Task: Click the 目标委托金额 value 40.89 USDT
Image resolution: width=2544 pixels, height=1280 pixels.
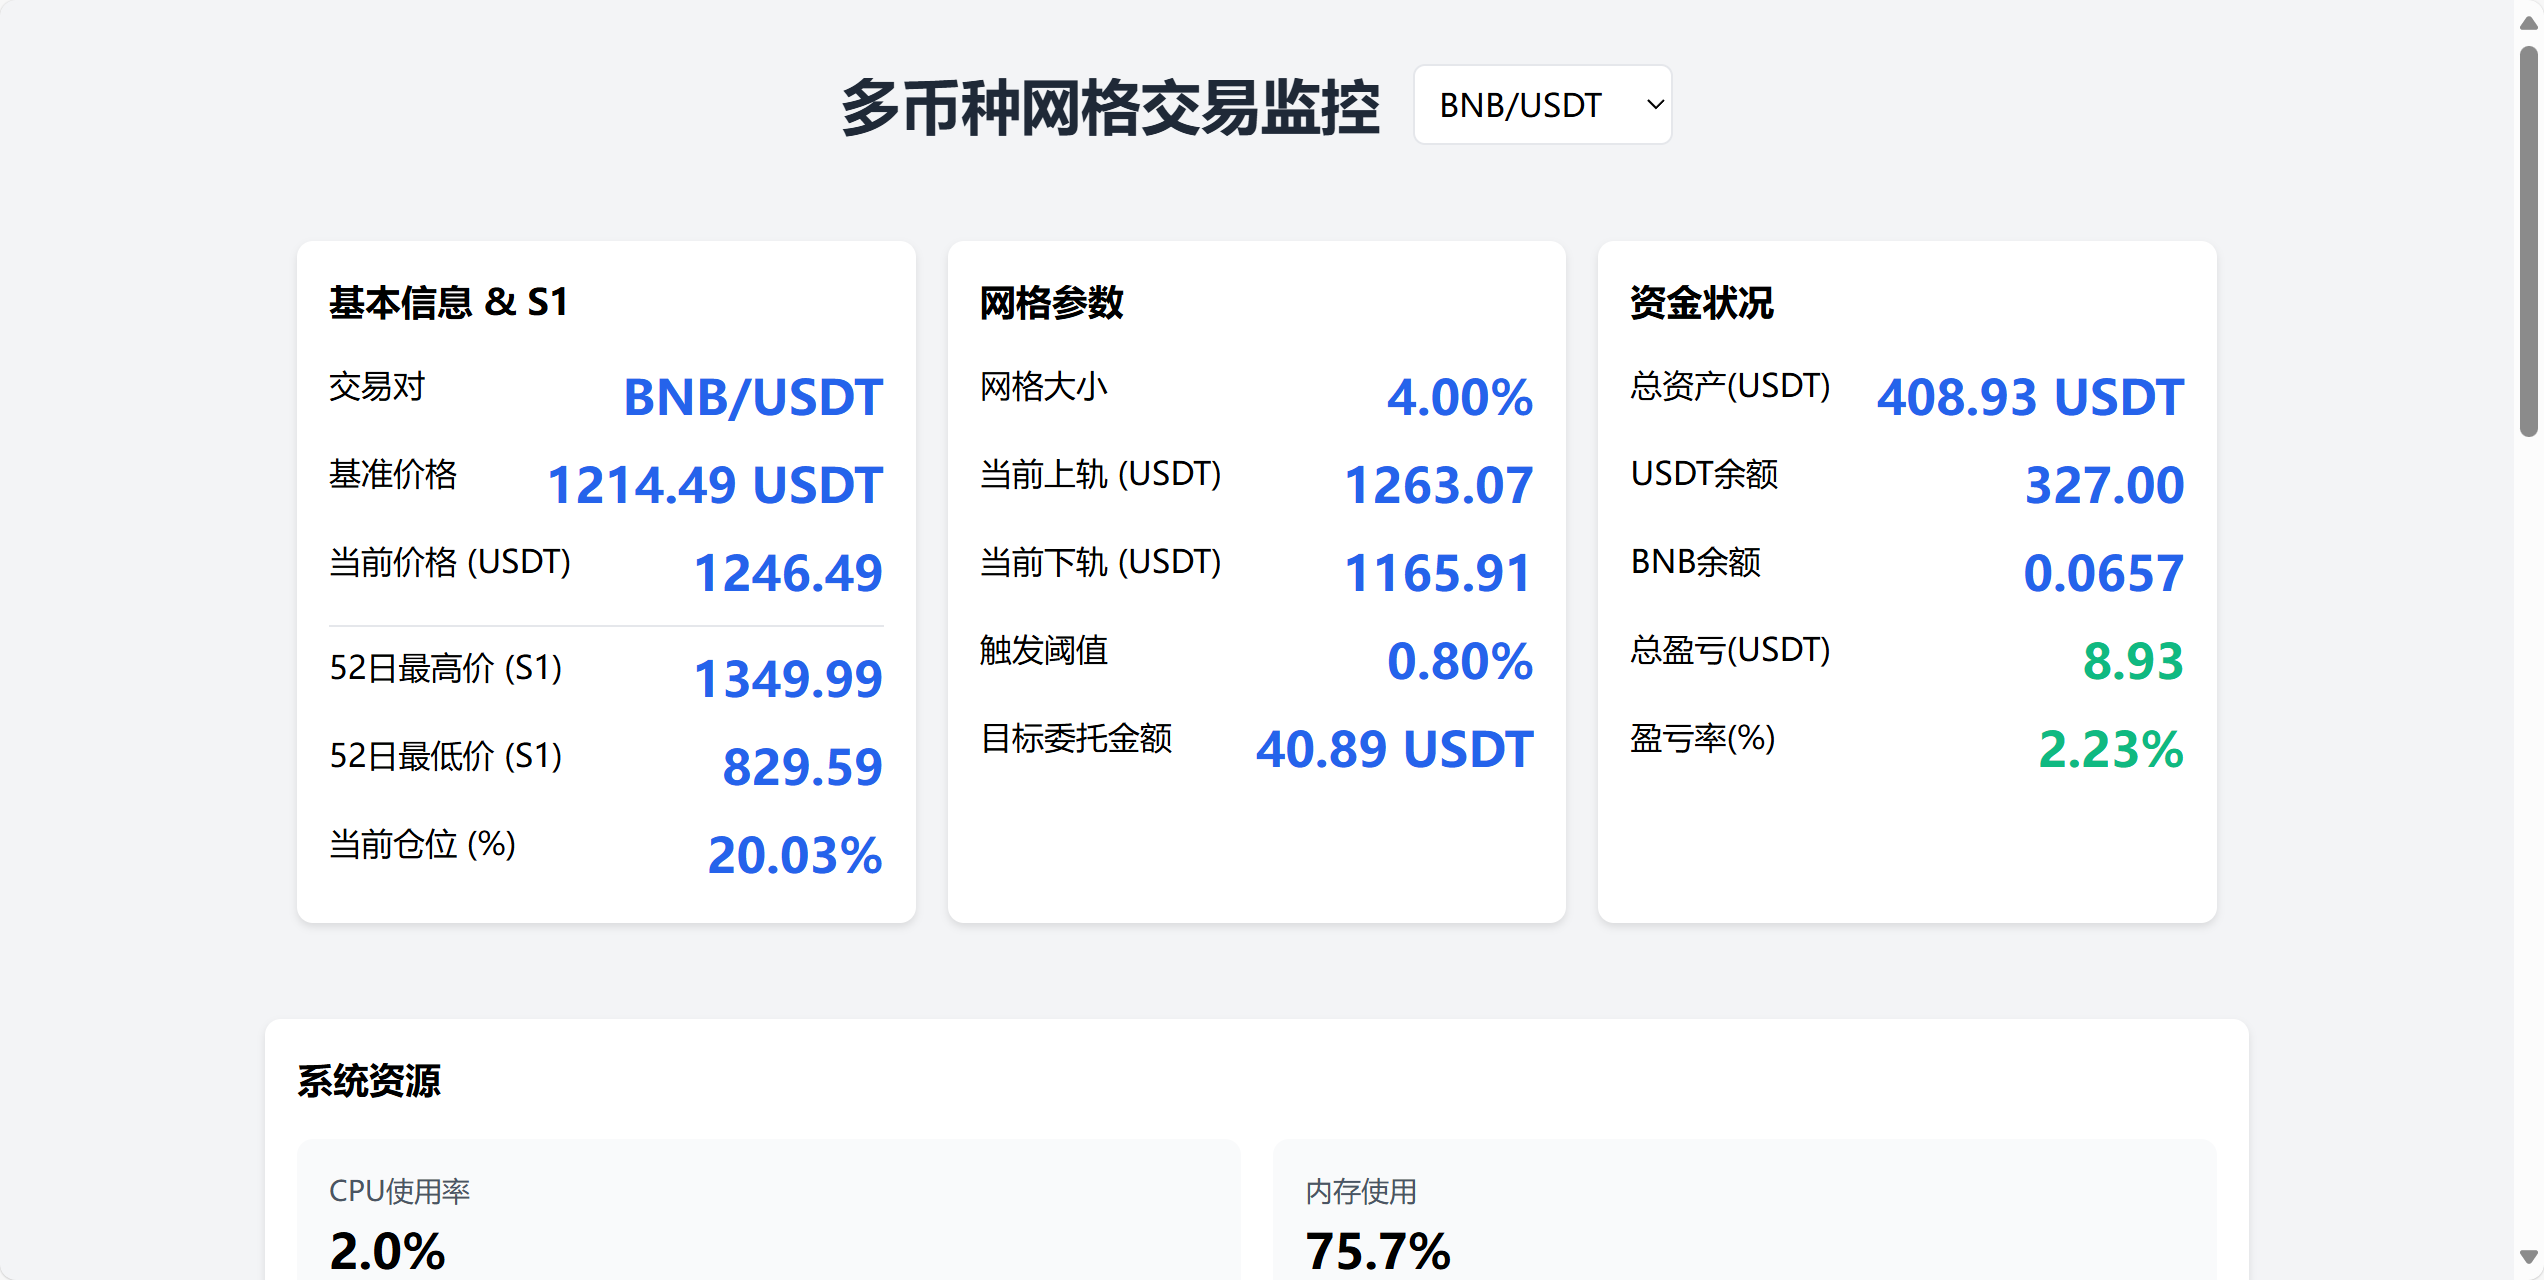Action: tap(1395, 749)
